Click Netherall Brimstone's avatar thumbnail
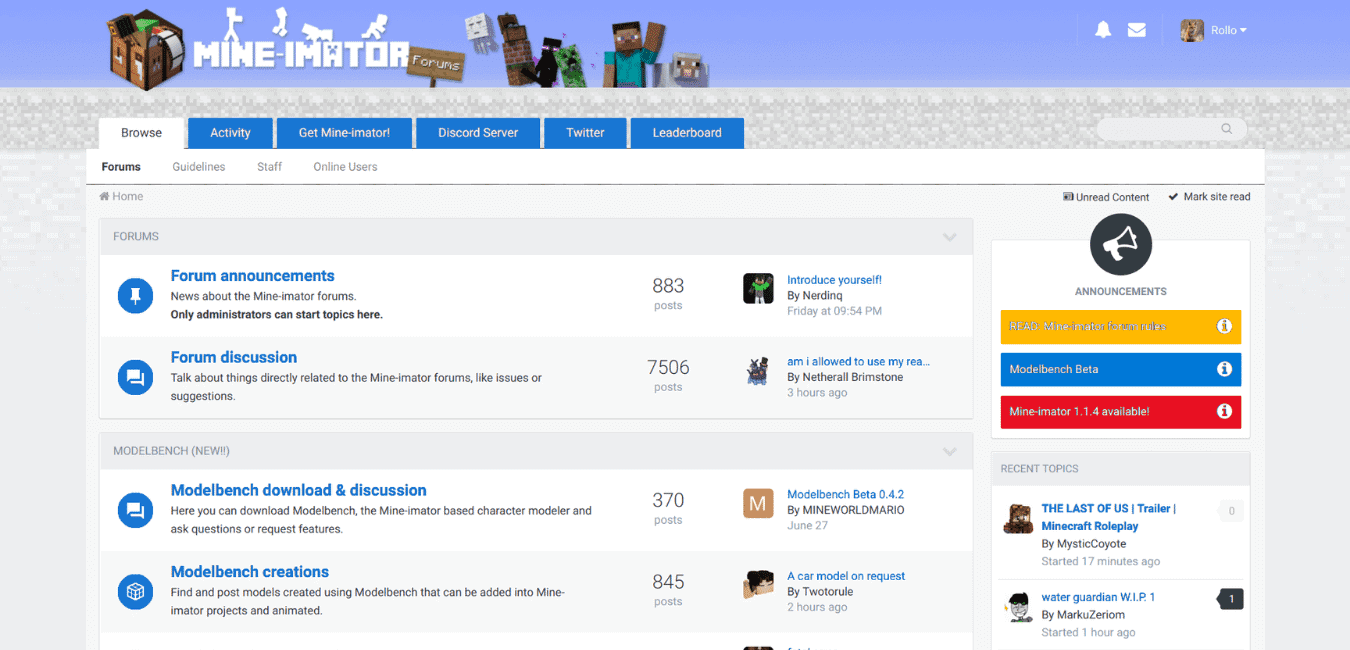This screenshot has height=650, width=1350. click(x=758, y=371)
